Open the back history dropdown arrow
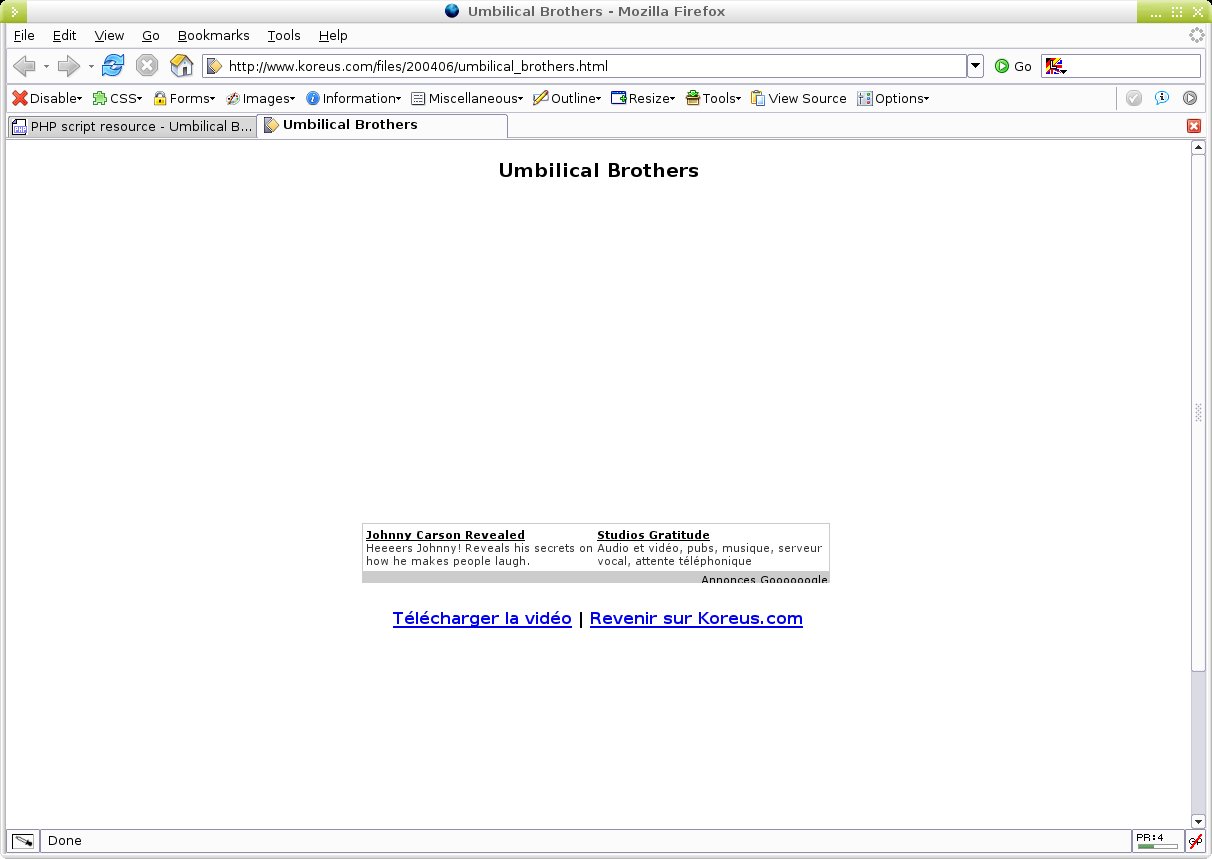This screenshot has height=859, width=1212. [x=46, y=67]
